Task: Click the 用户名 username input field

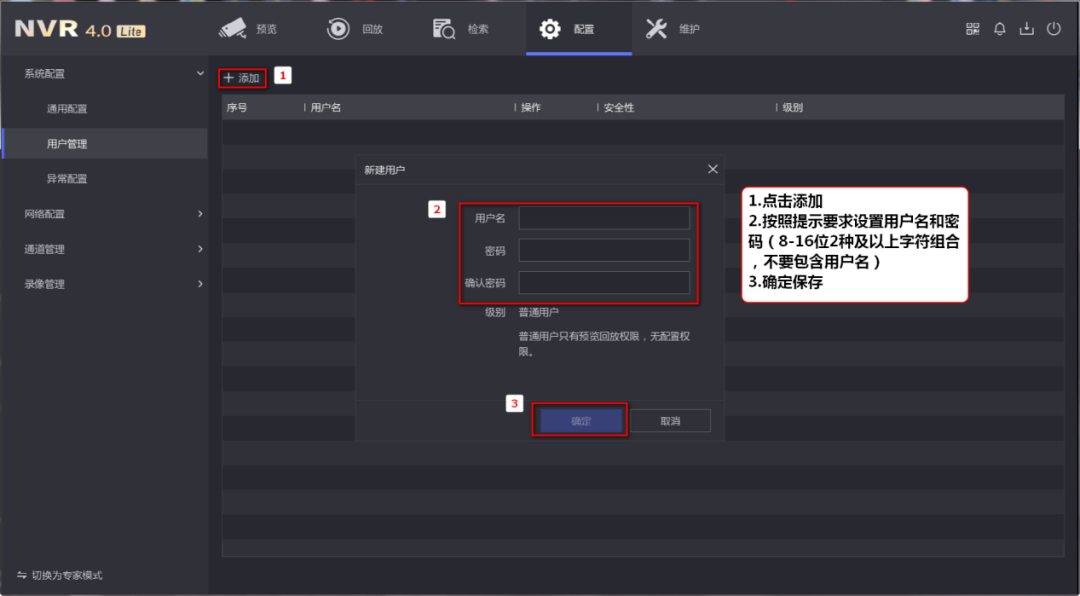Action: point(604,217)
